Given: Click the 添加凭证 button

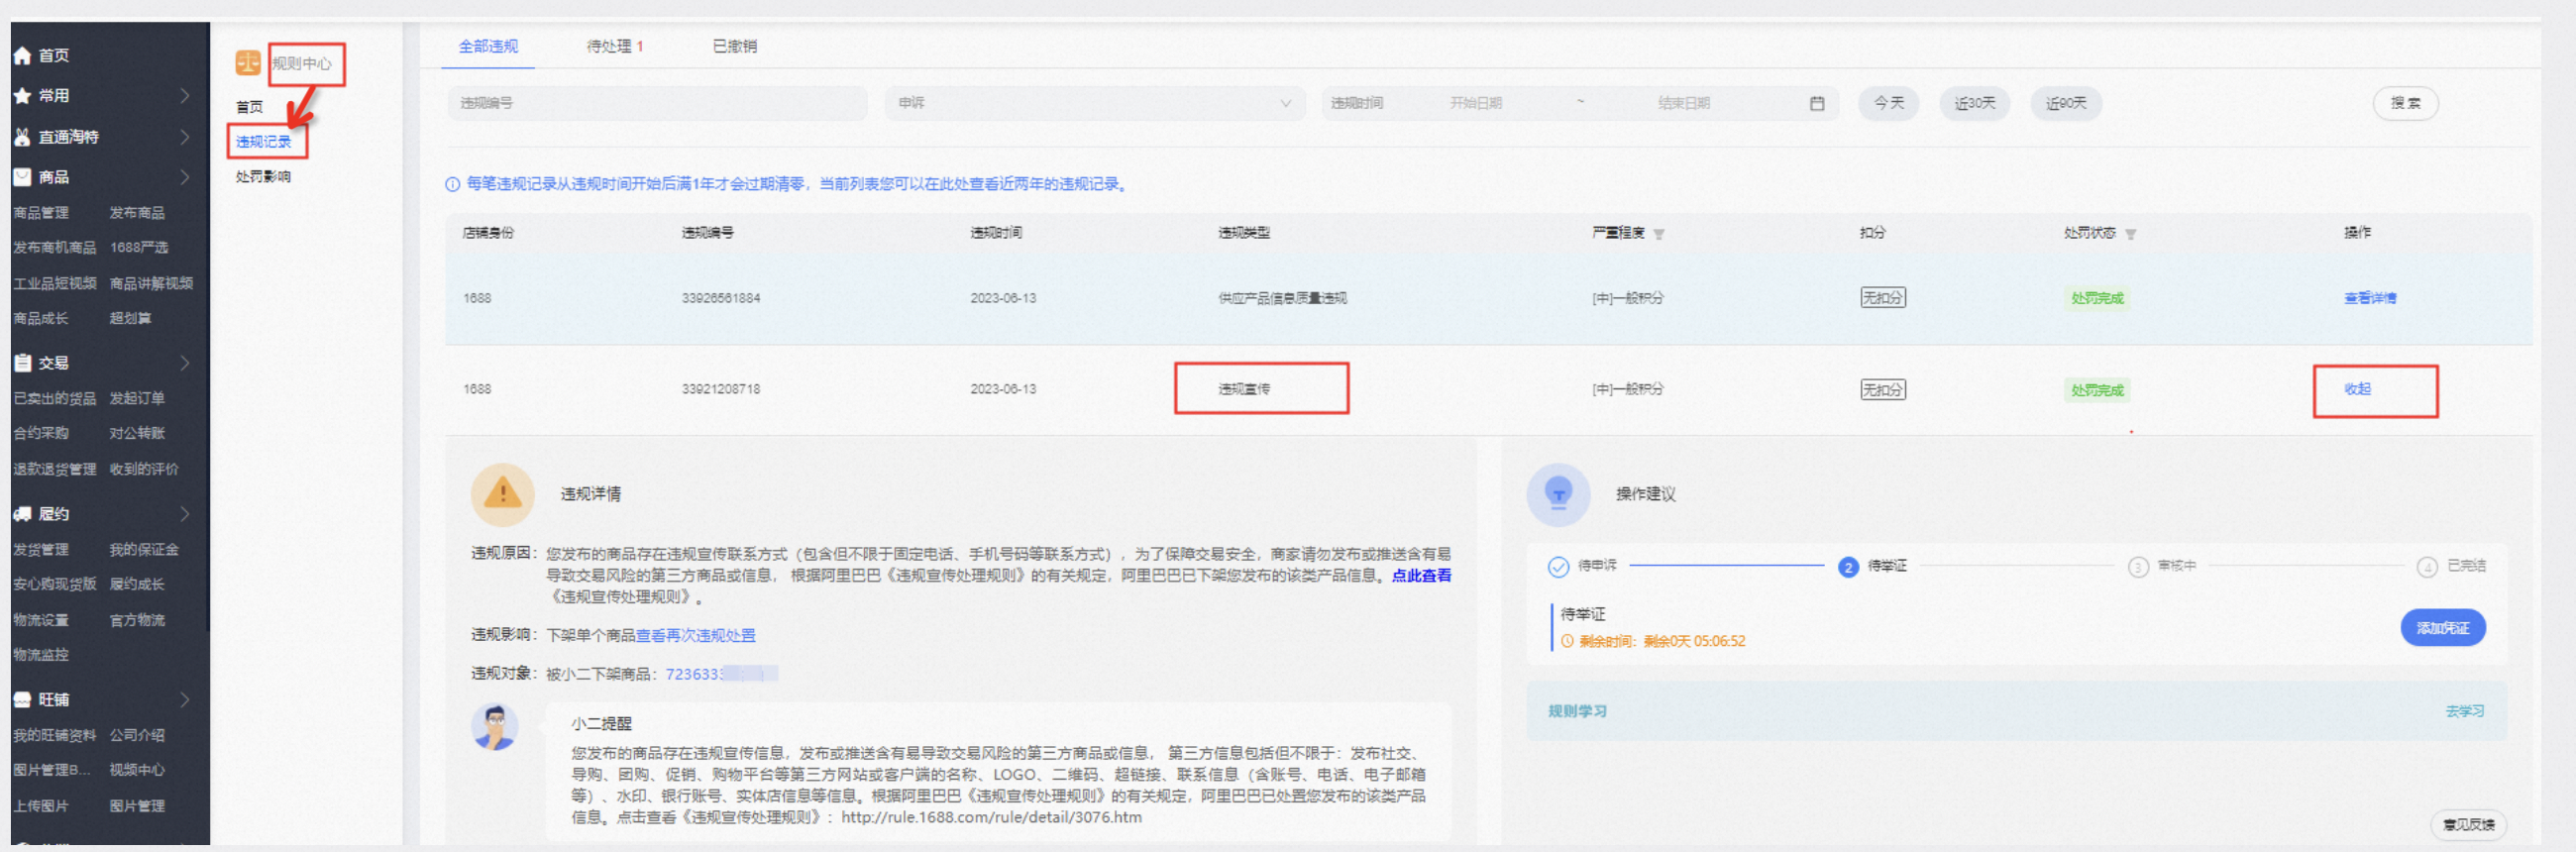Looking at the screenshot, I should pos(2442,628).
